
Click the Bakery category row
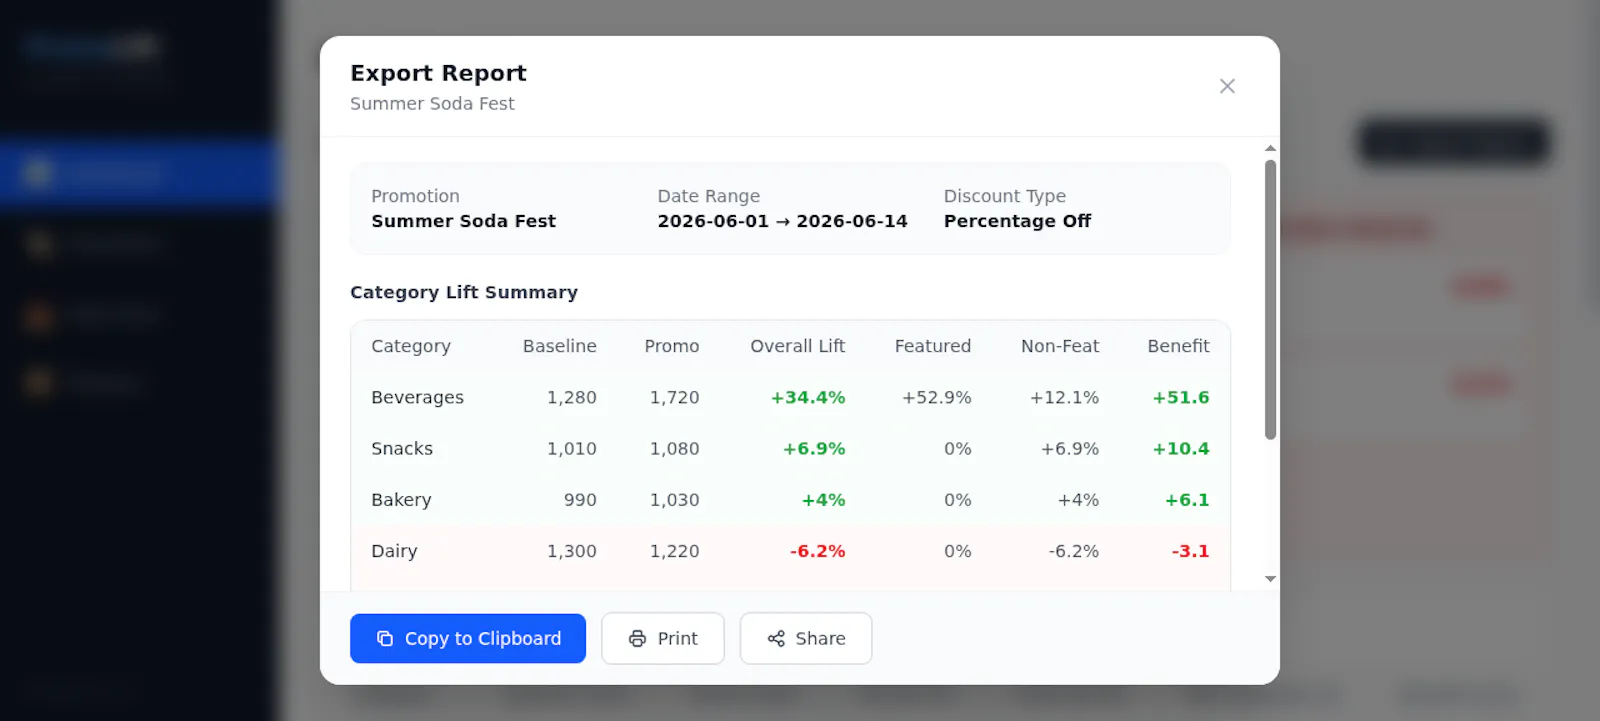point(790,500)
